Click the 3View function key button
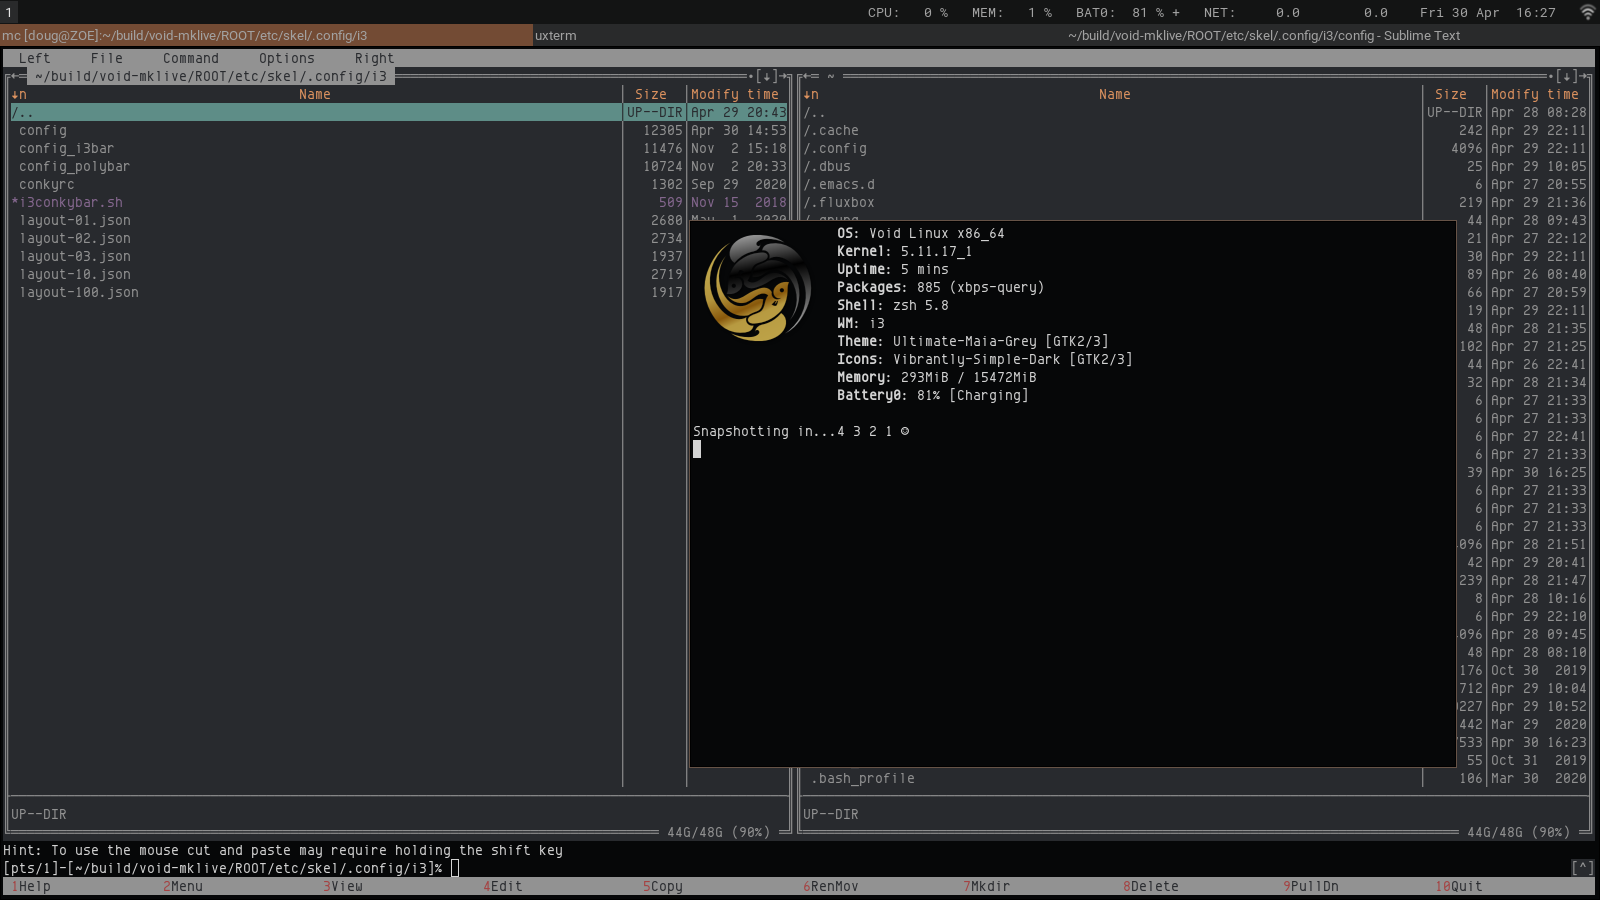 342,886
